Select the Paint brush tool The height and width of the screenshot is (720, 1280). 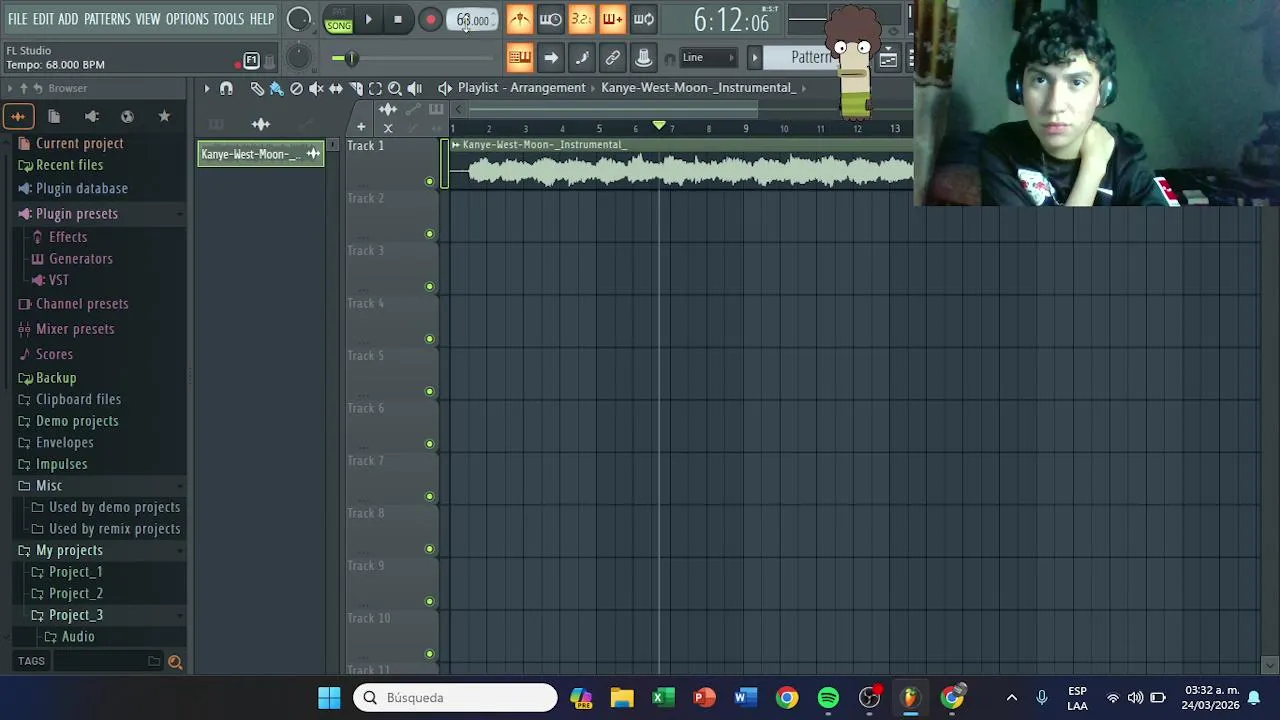(276, 88)
